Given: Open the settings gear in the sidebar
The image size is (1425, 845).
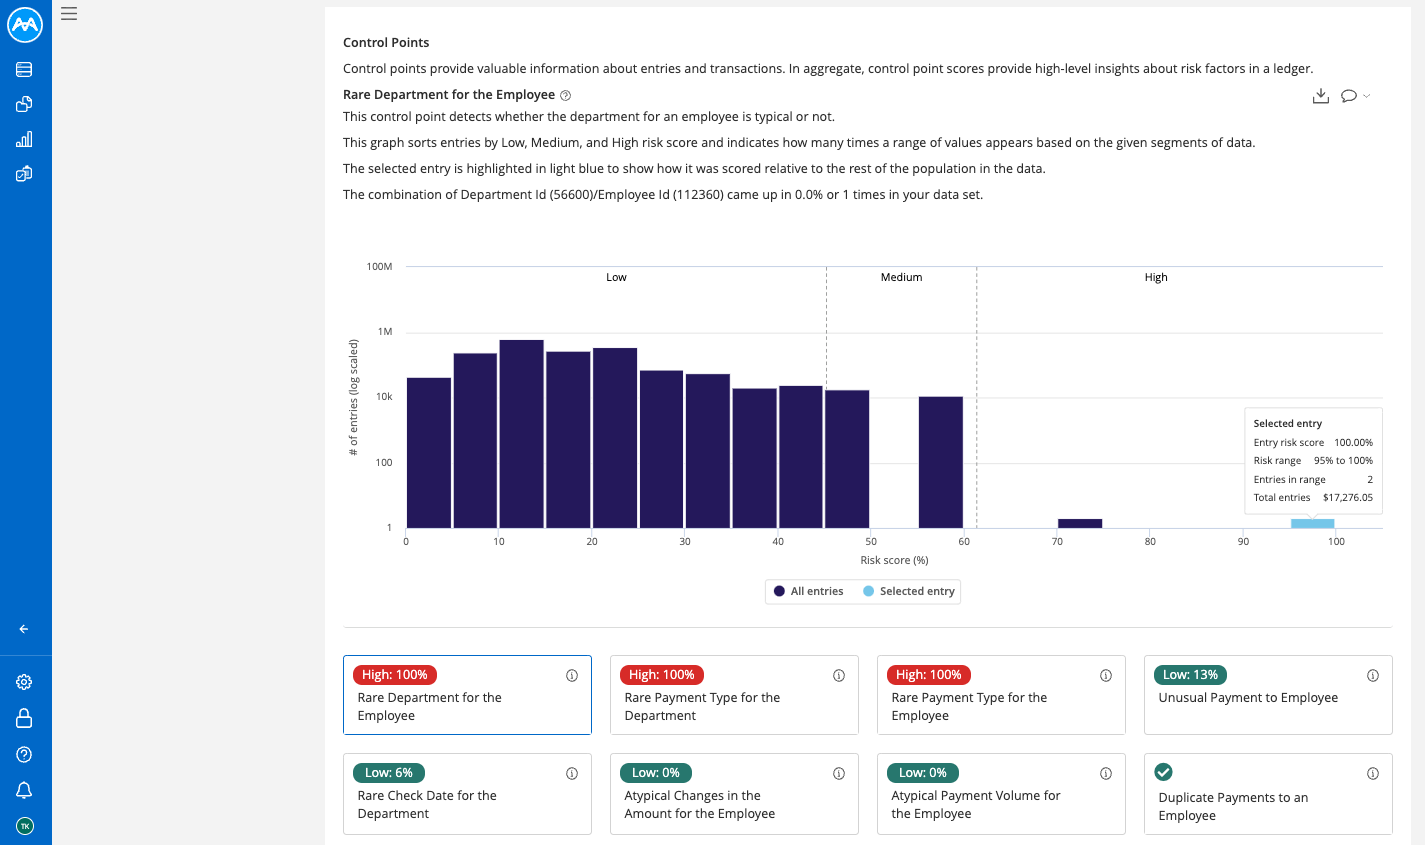Looking at the screenshot, I should pos(25,681).
